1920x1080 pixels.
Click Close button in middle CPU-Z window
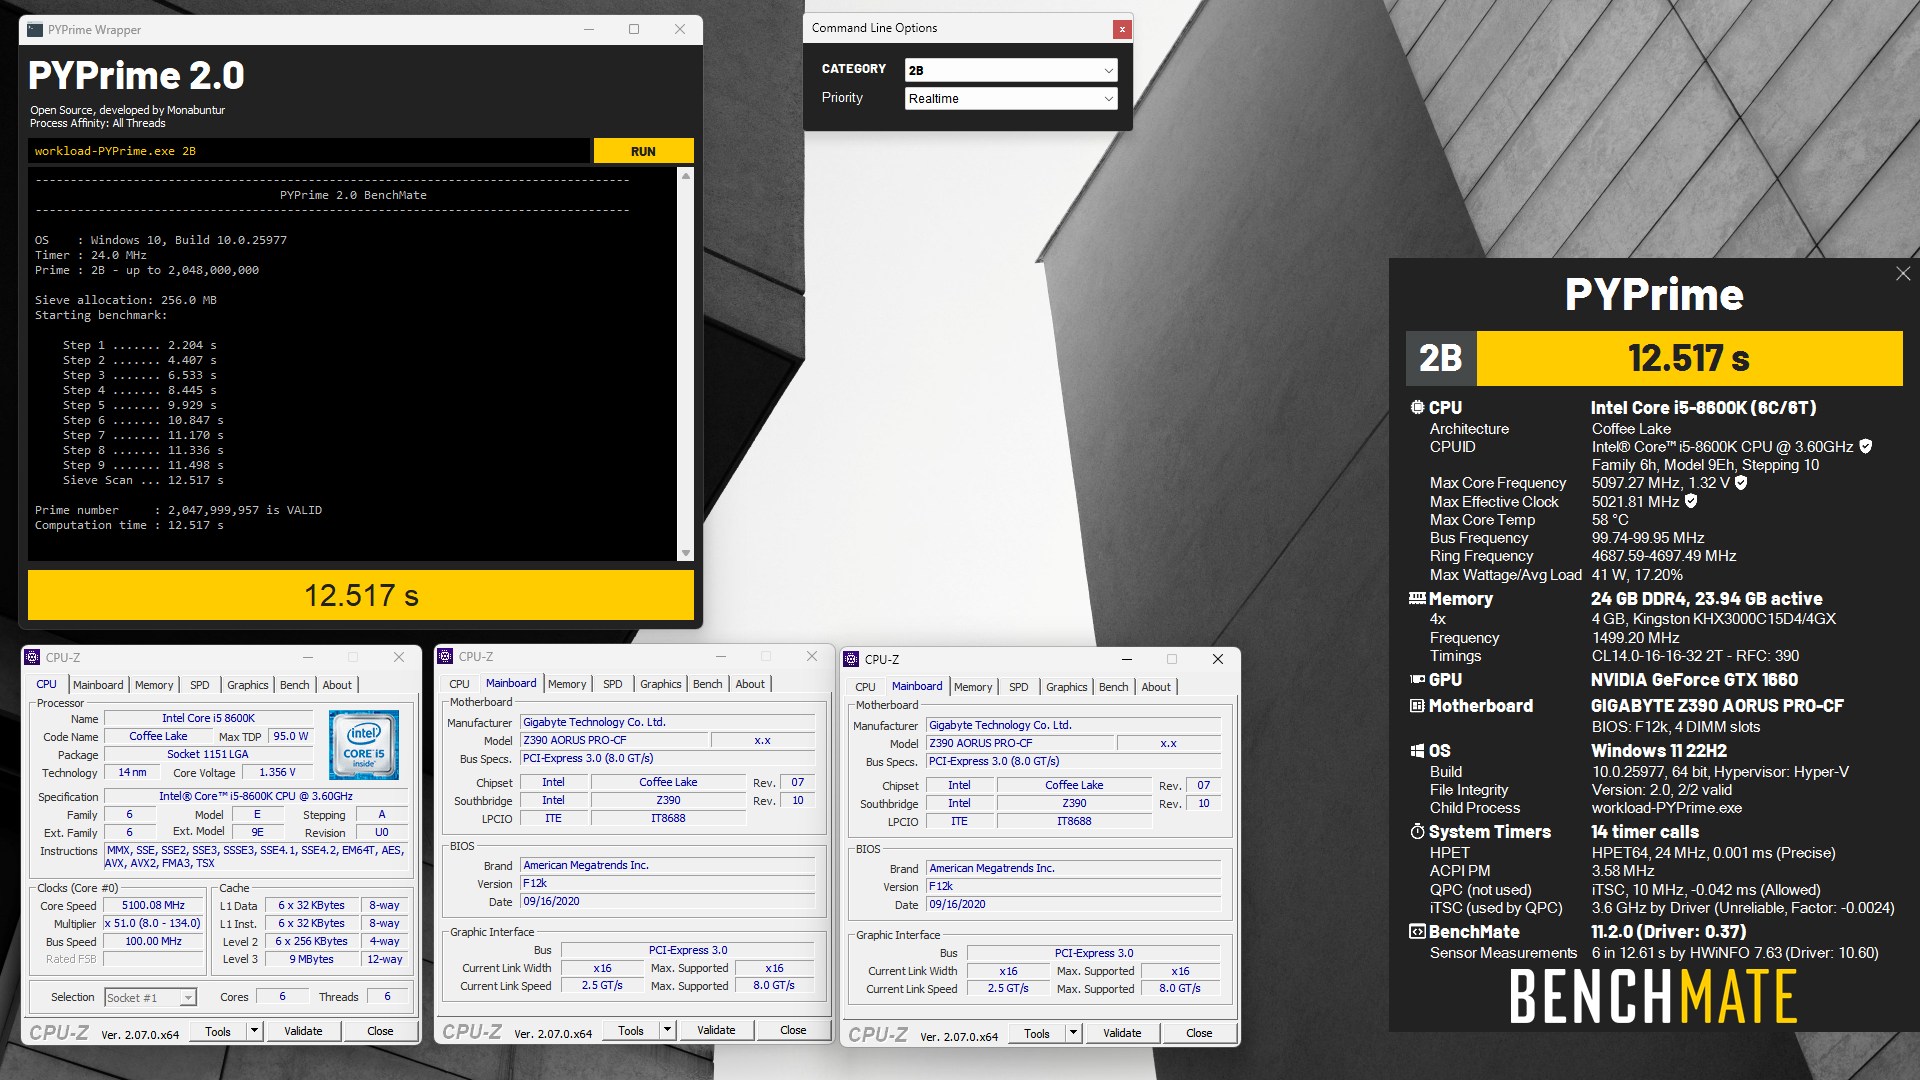[x=793, y=1030]
